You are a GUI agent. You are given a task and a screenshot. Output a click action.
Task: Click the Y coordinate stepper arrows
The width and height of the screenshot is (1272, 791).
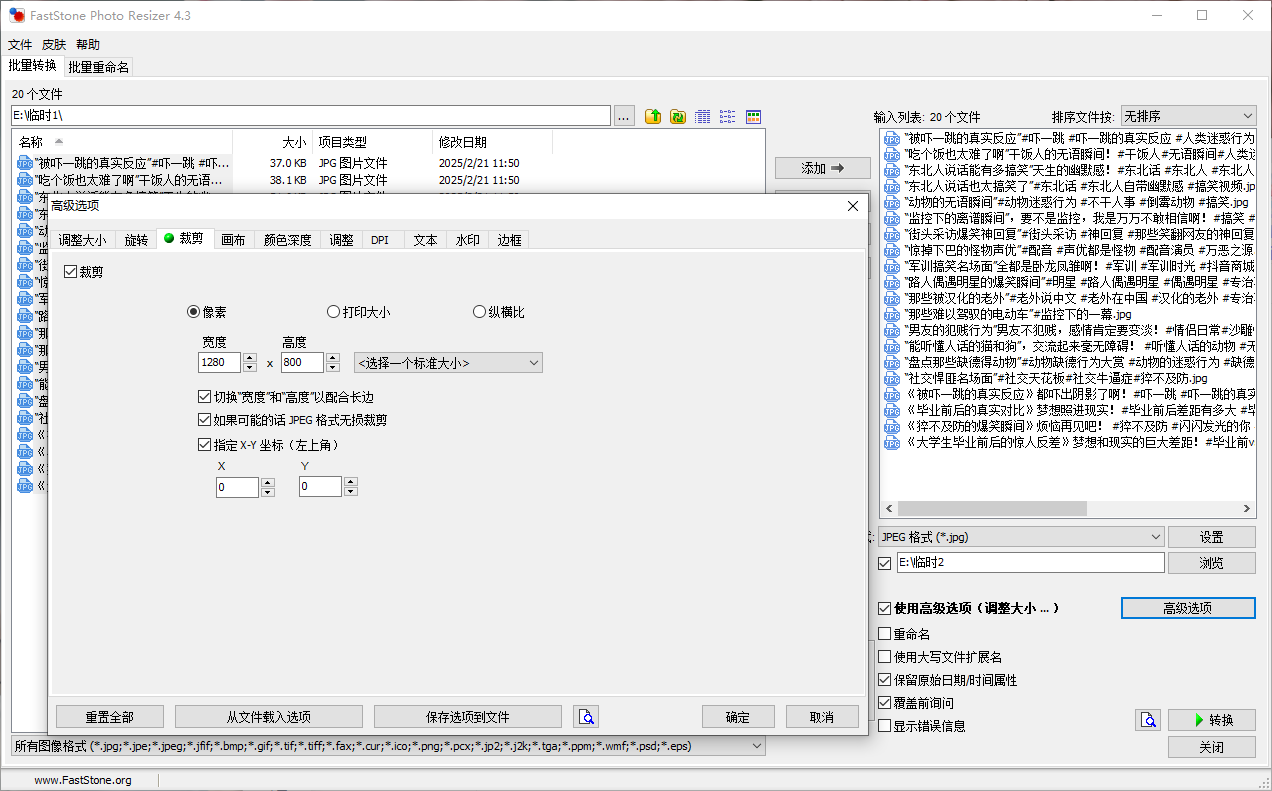point(350,487)
